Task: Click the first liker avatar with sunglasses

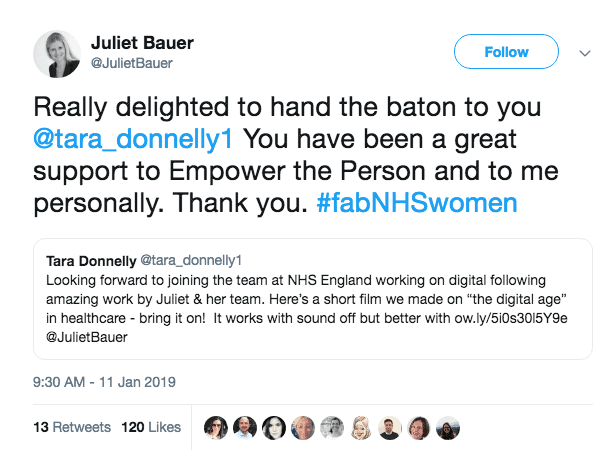Action: click(215, 427)
